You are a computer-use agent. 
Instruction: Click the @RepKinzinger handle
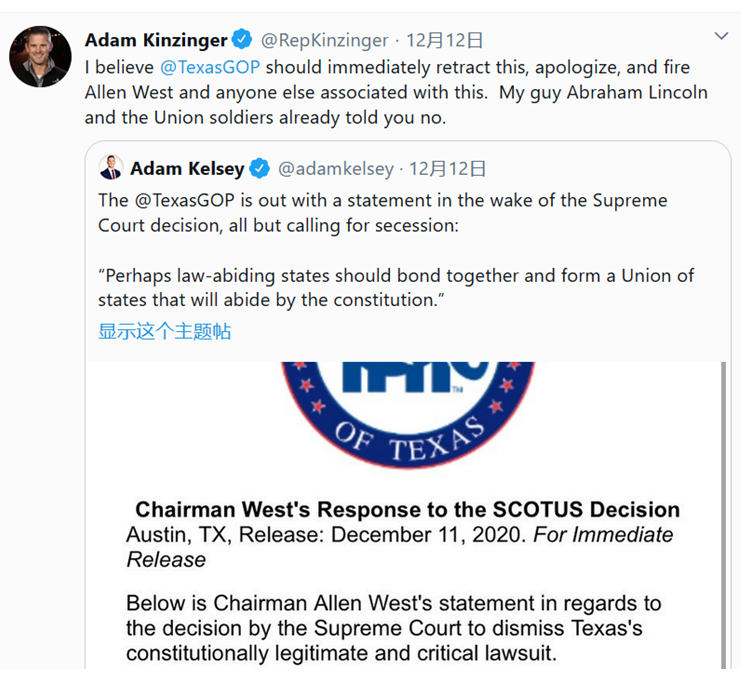click(x=324, y=41)
